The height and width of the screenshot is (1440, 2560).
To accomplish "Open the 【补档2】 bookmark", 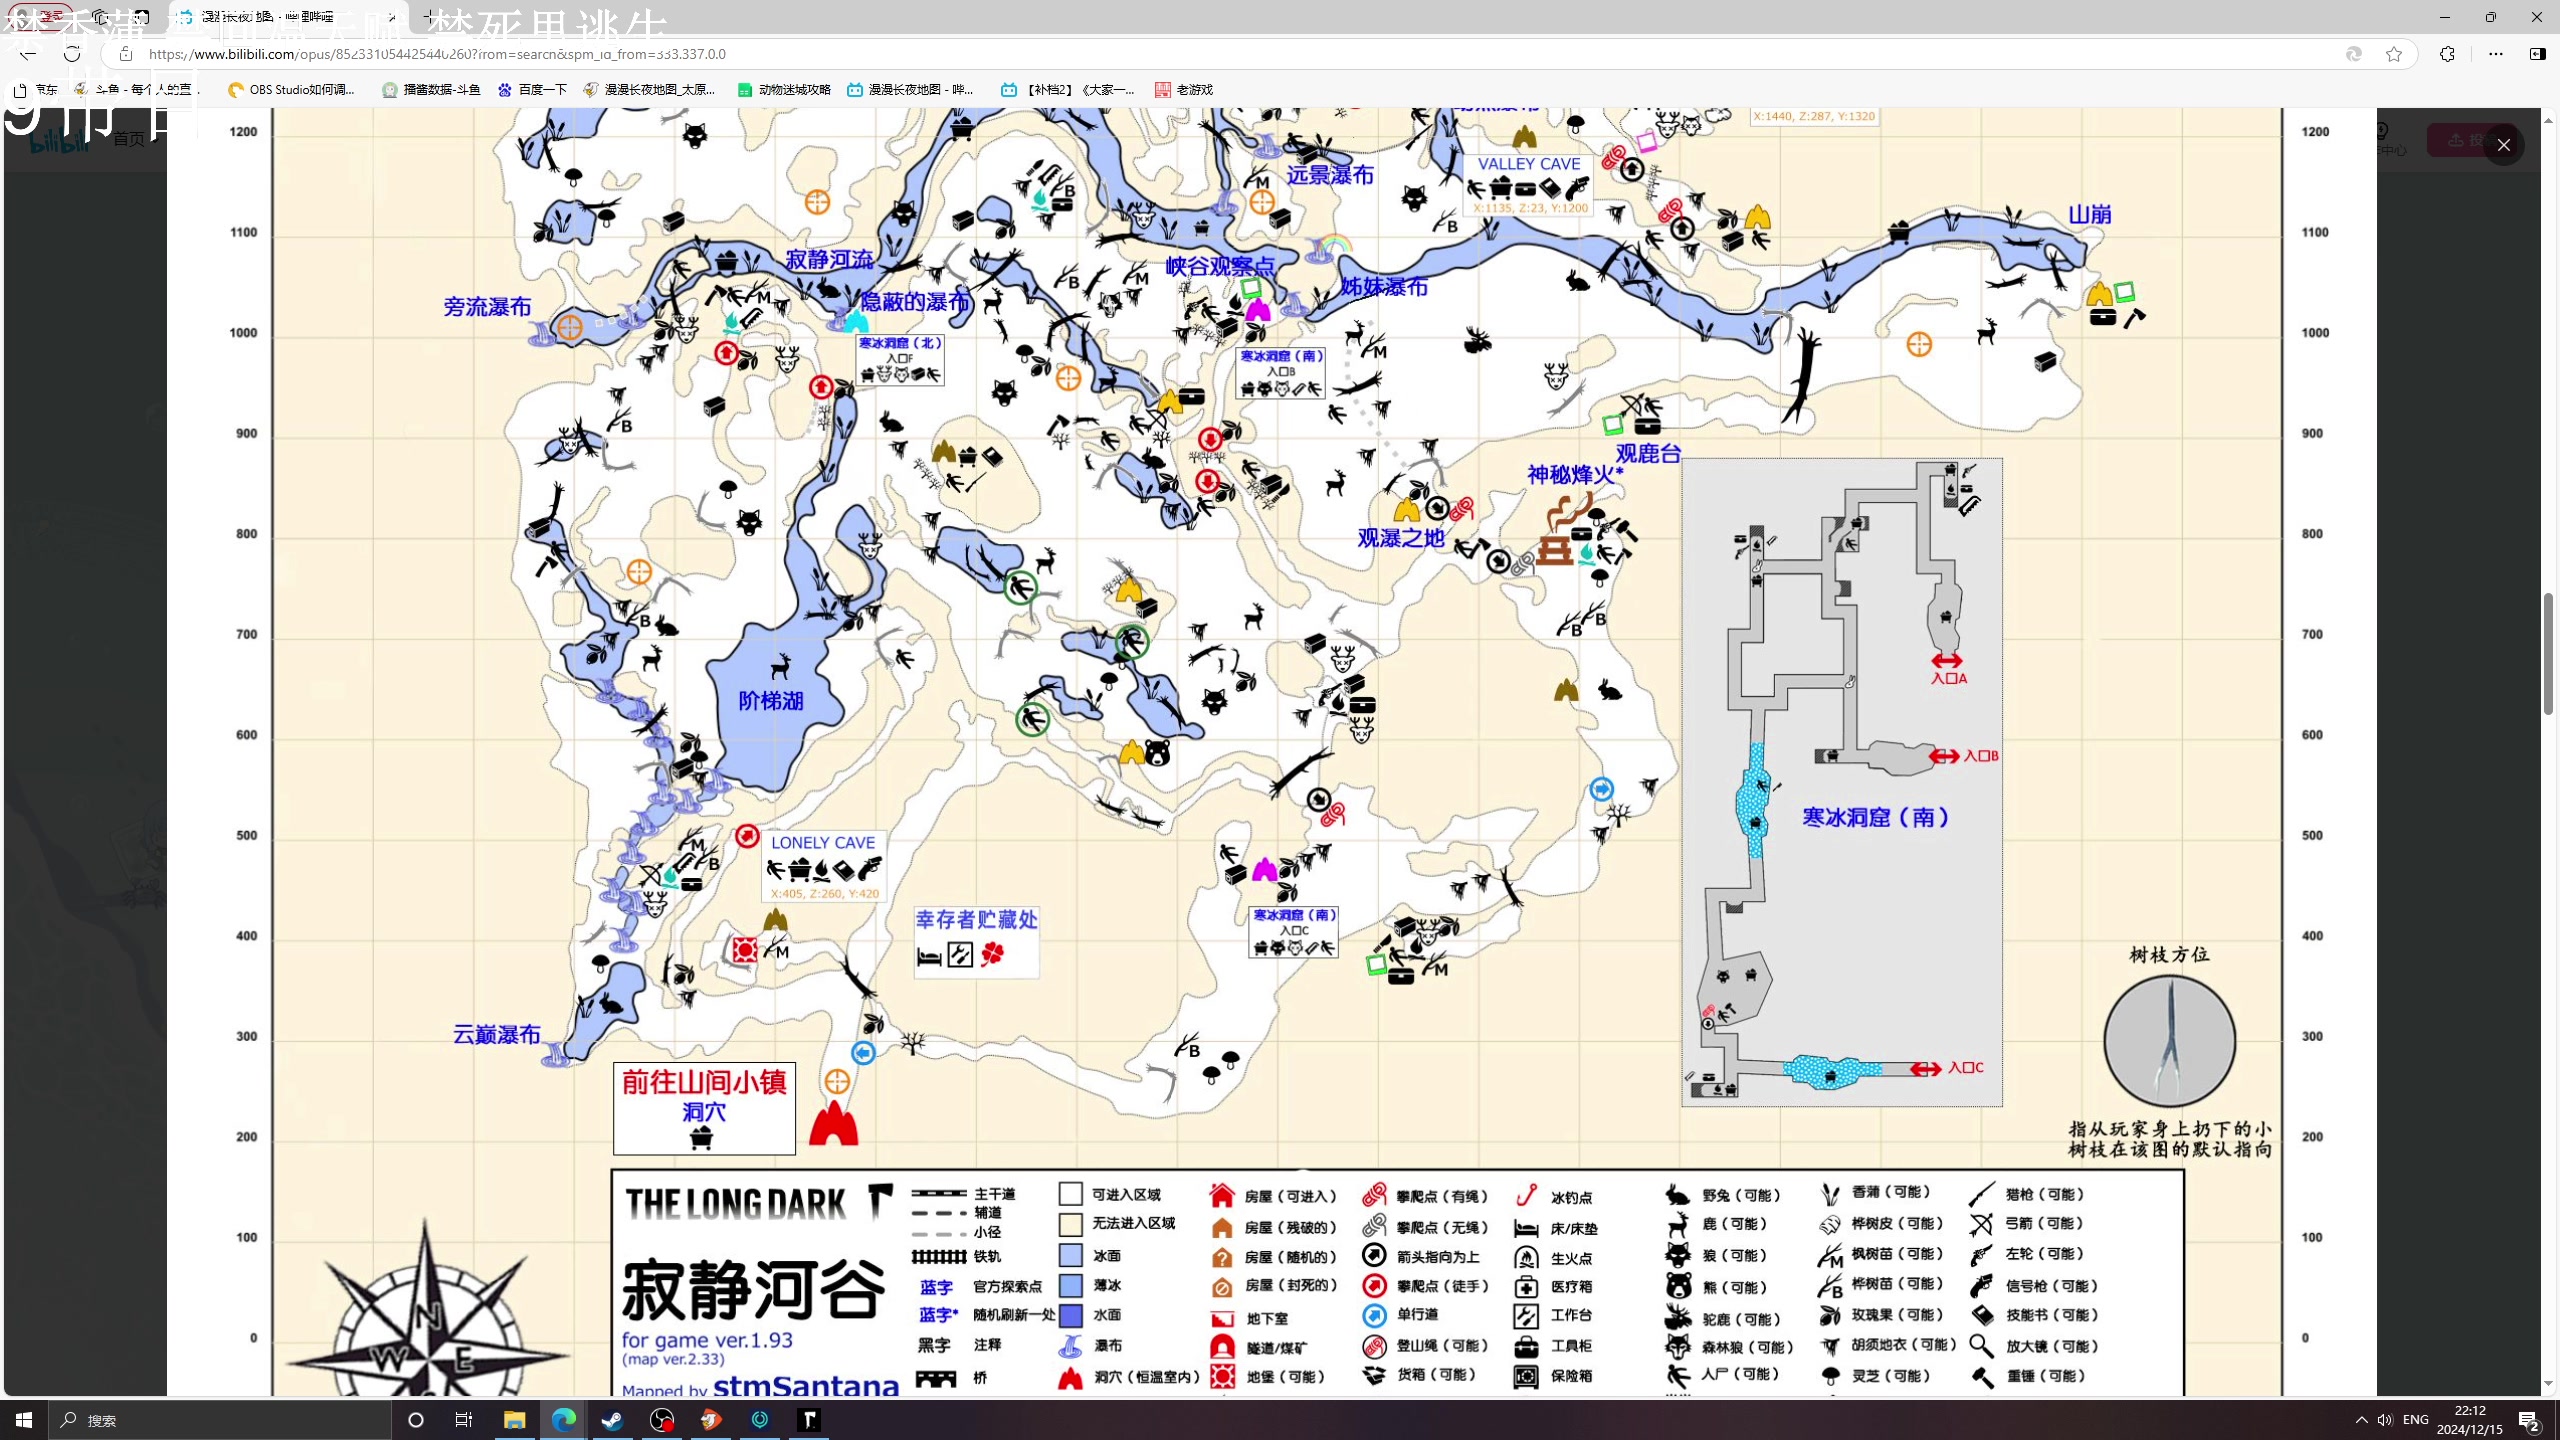I will coord(1068,89).
